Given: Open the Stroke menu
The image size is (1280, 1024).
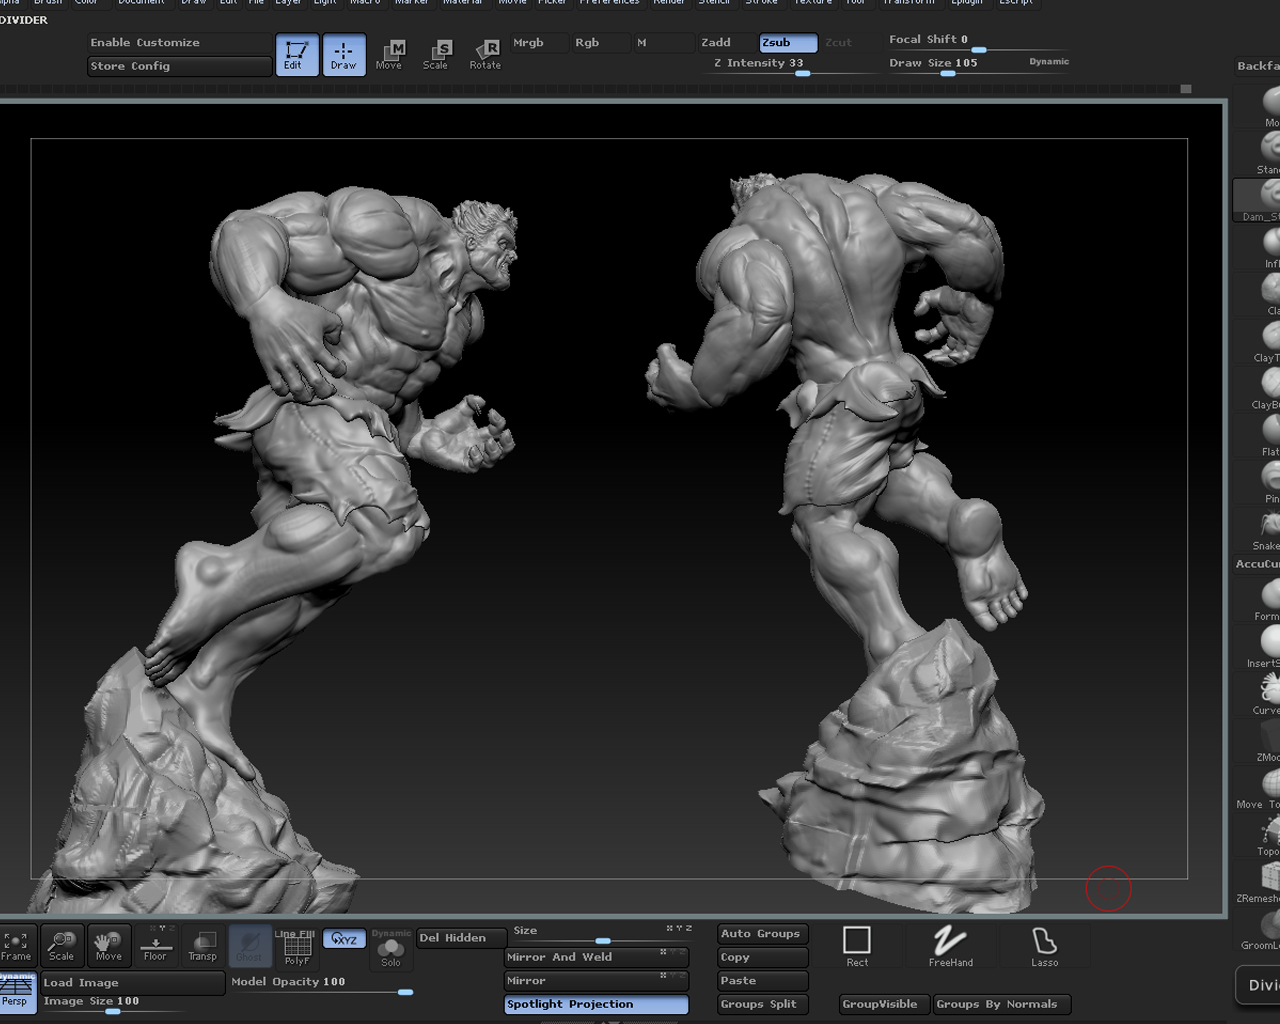Looking at the screenshot, I should pos(762,3).
